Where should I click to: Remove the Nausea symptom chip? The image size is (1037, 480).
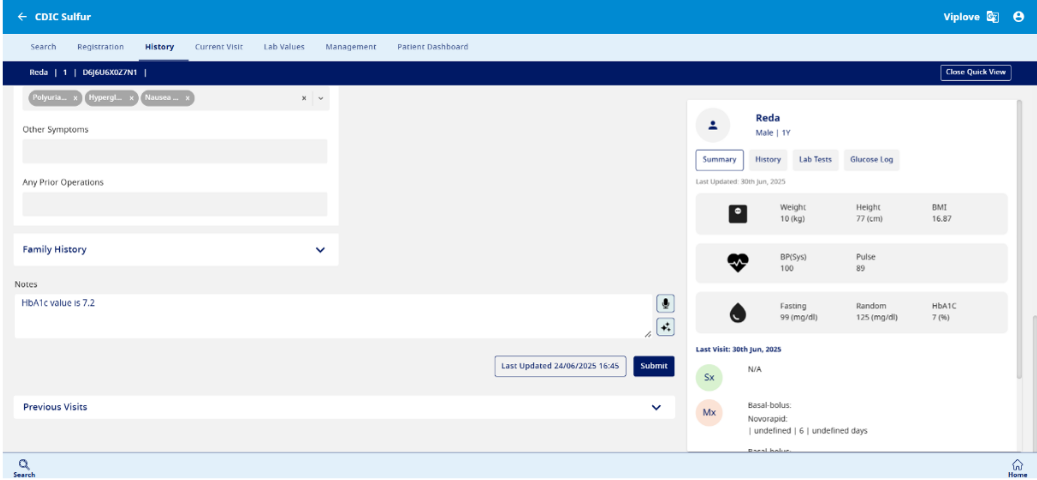pos(187,98)
